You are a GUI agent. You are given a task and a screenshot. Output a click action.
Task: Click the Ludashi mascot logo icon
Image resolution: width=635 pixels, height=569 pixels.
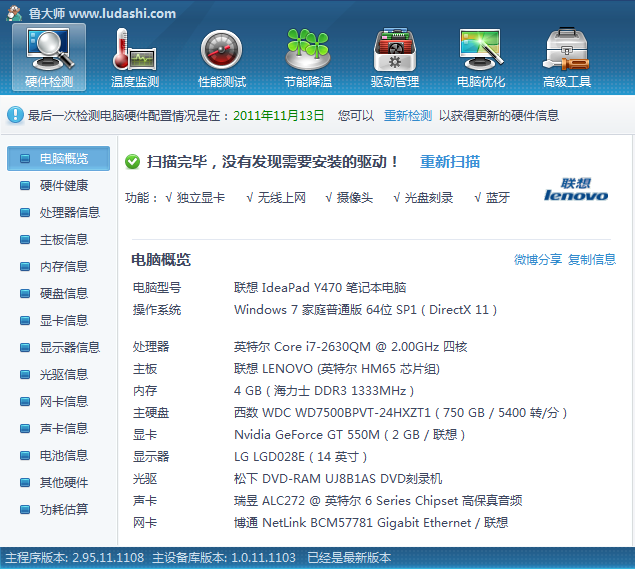15,13
